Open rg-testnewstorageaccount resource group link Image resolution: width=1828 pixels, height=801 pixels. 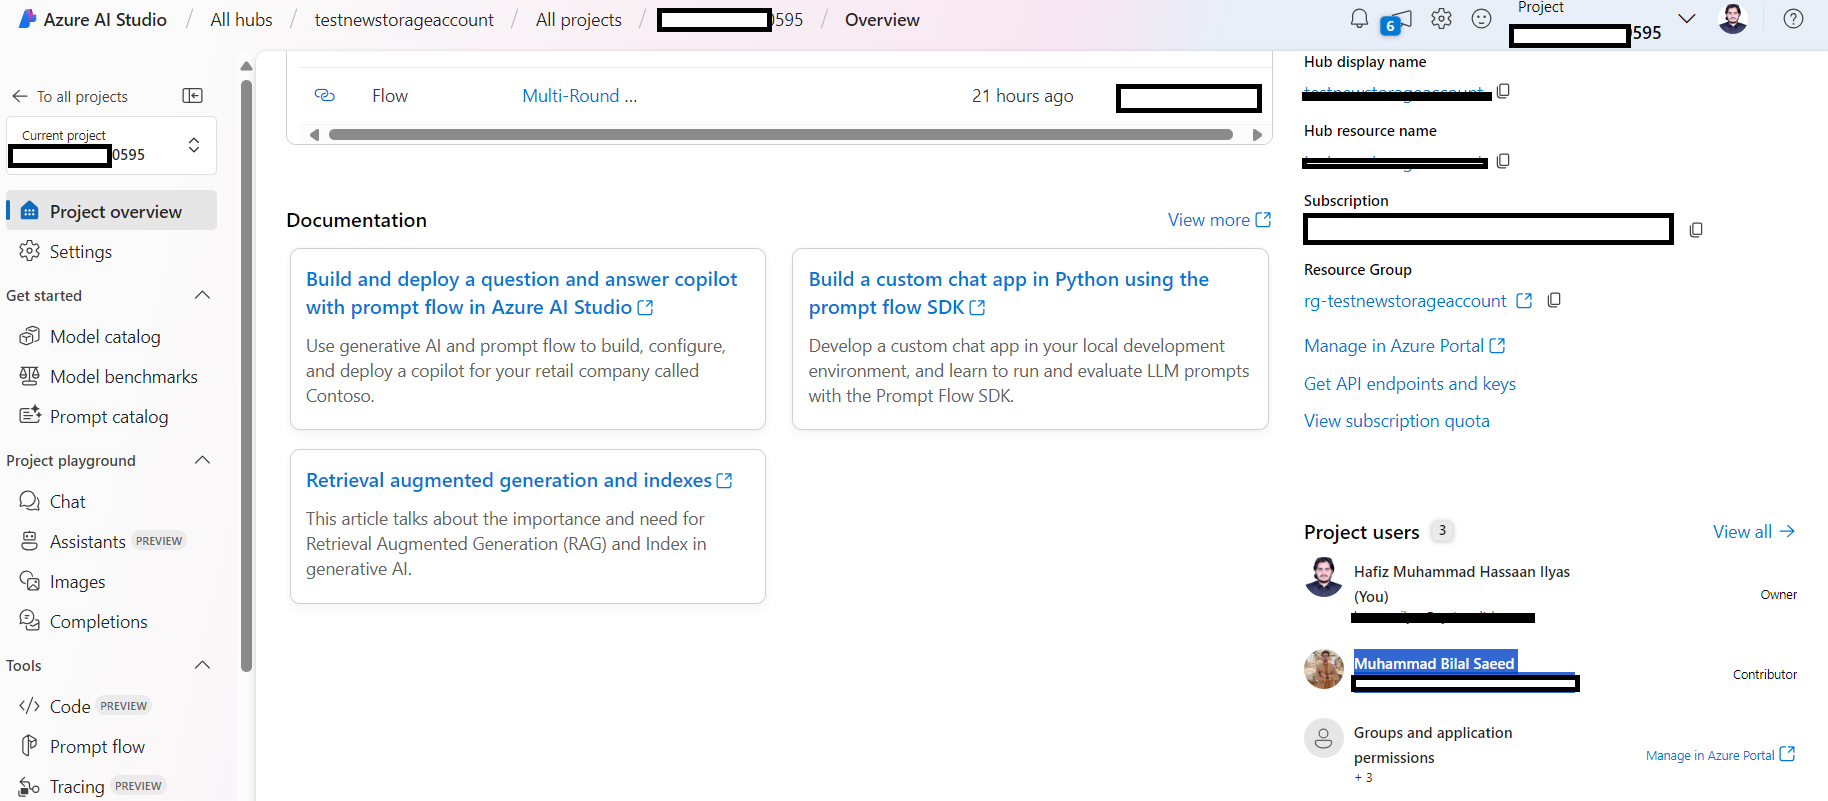[x=1405, y=301]
